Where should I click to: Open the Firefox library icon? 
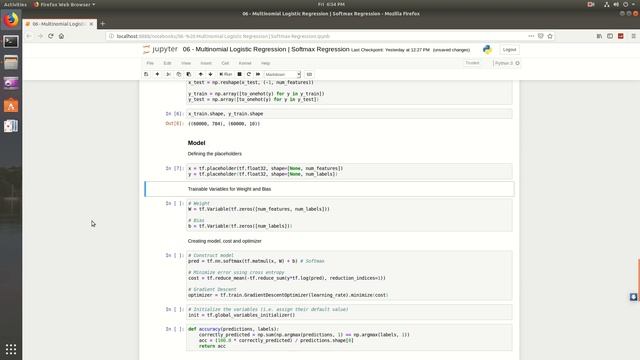599,36
